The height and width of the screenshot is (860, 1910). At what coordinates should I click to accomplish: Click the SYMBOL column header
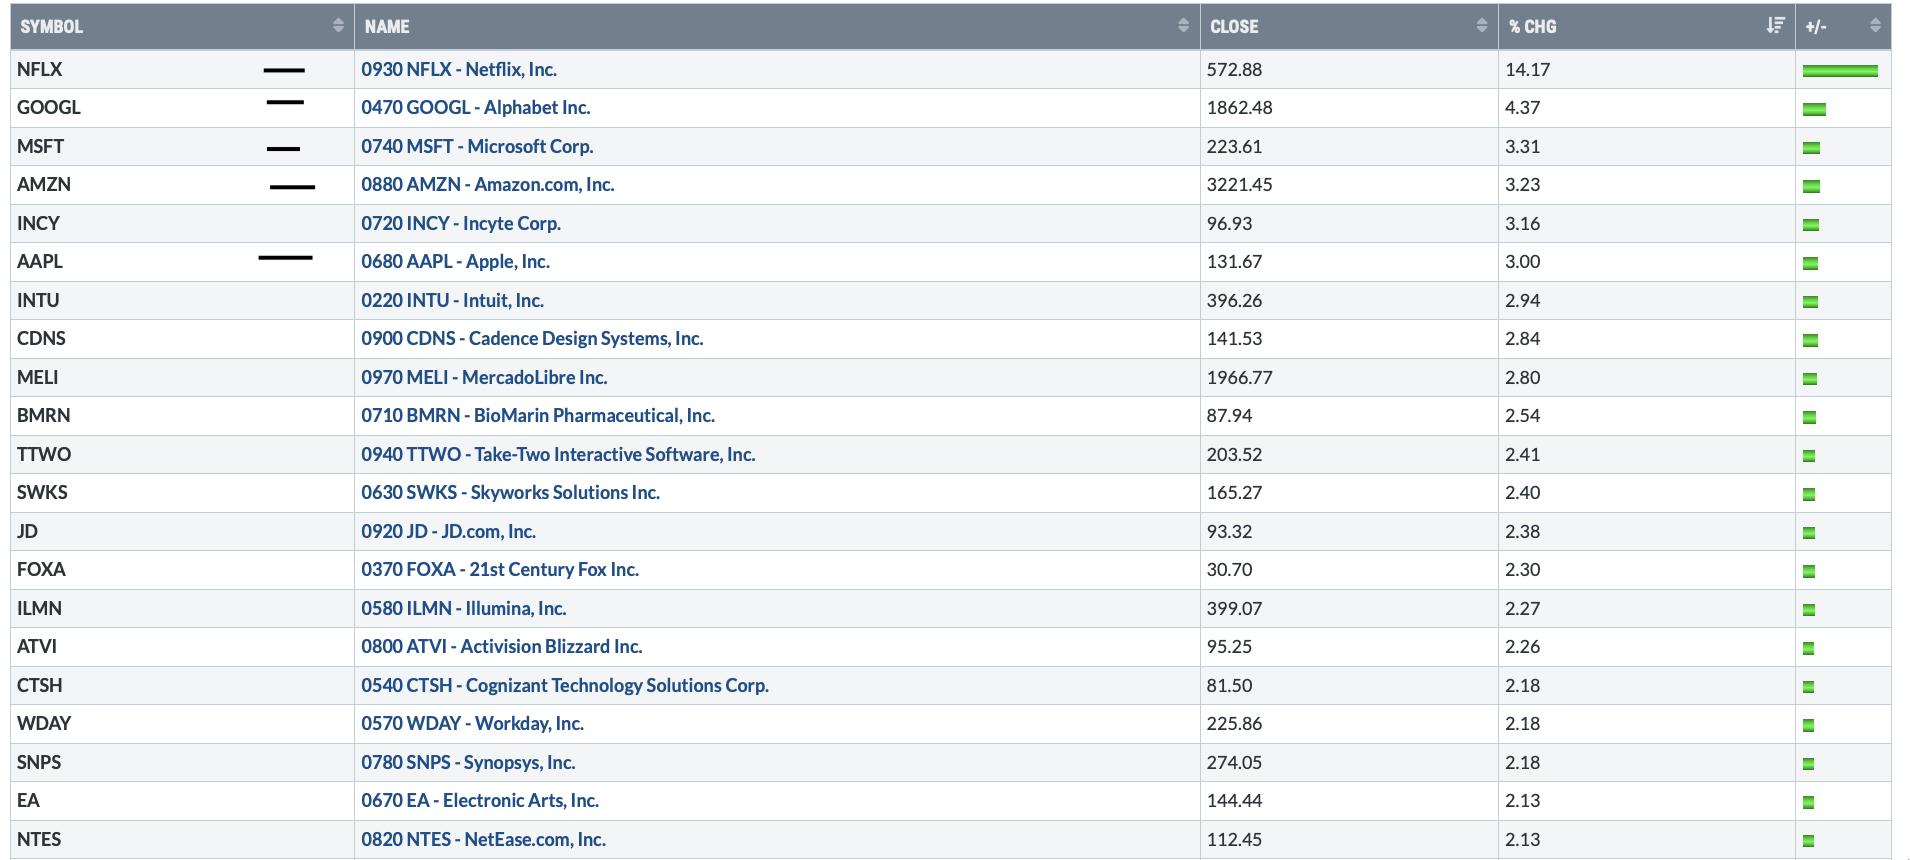52,27
